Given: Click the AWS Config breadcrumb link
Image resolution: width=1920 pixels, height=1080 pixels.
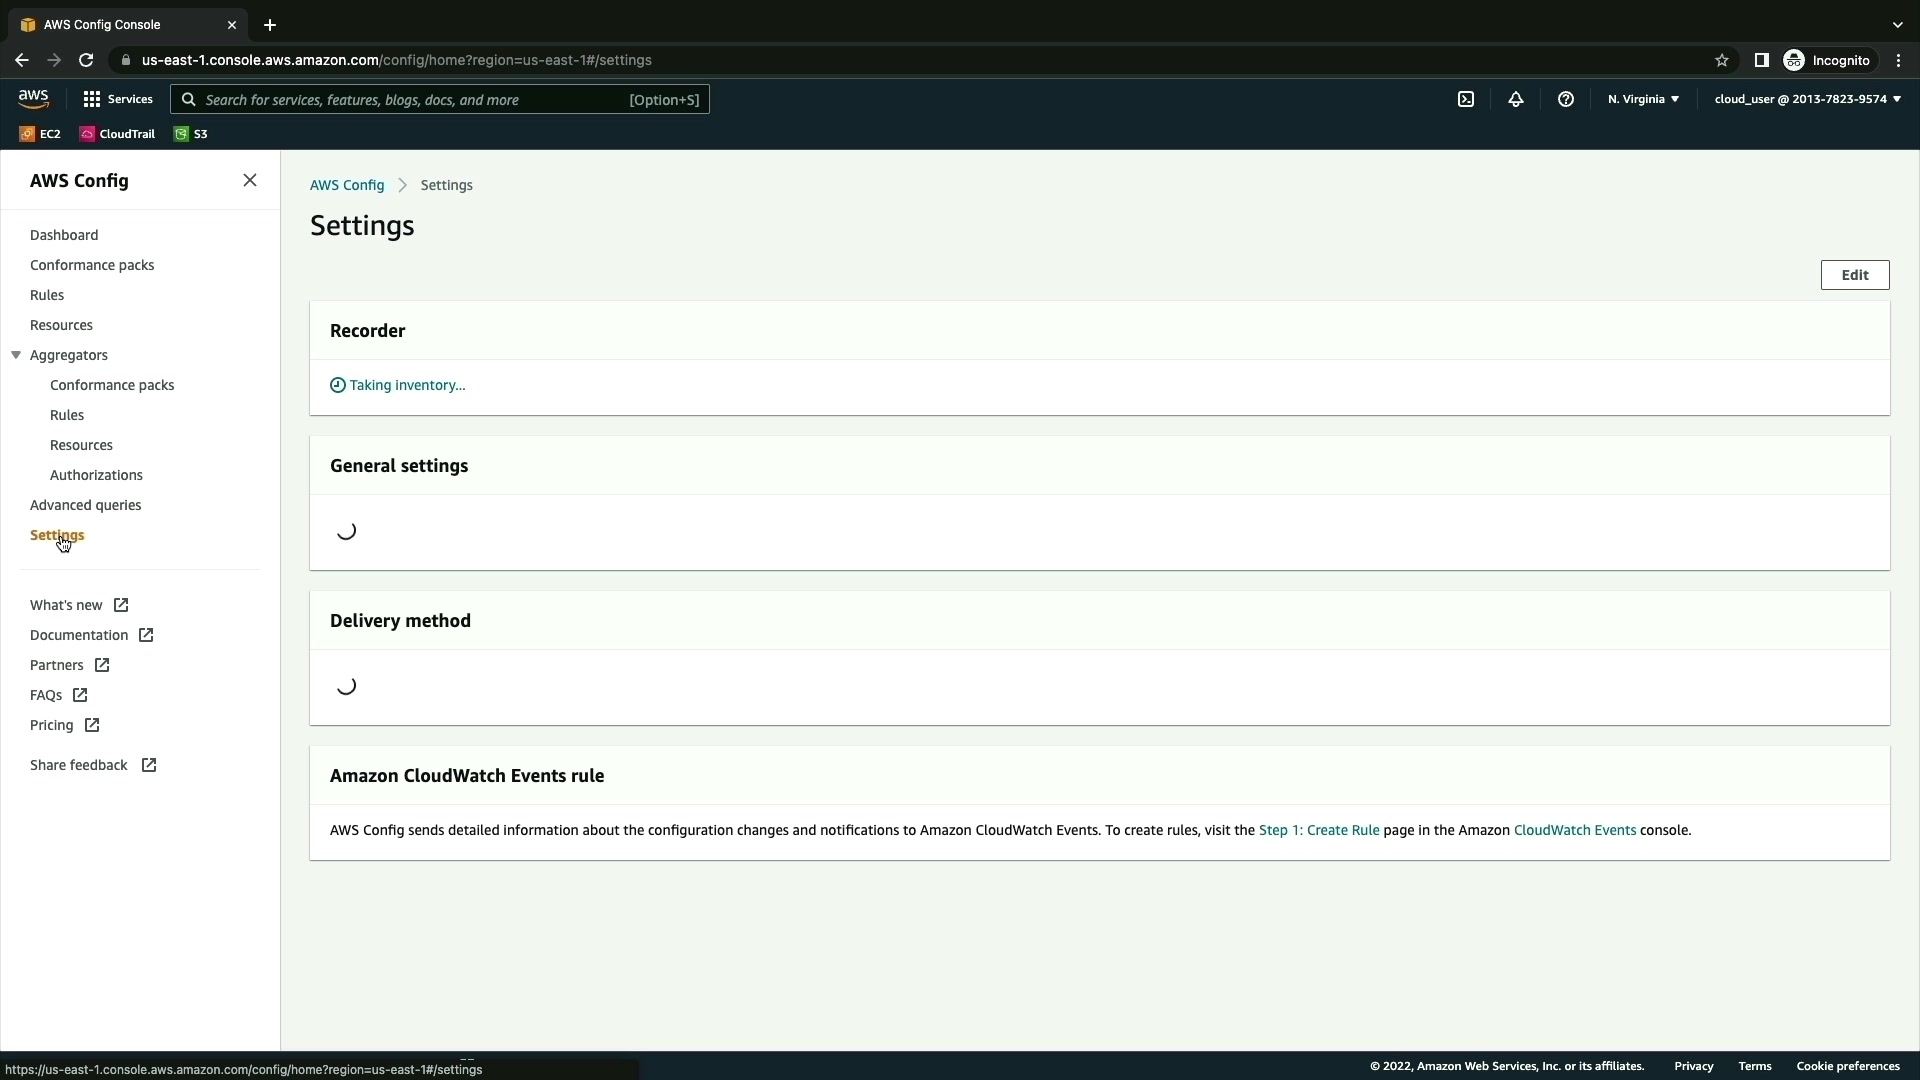Looking at the screenshot, I should click(346, 185).
